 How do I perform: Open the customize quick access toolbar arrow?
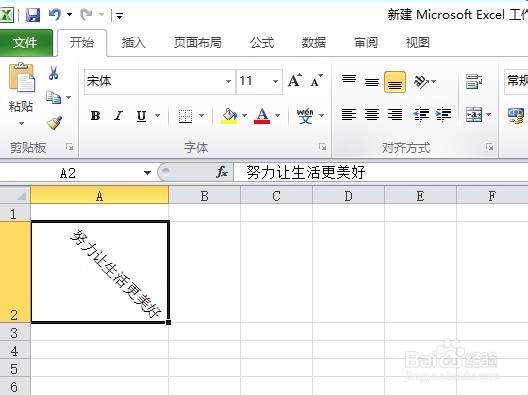[x=119, y=15]
